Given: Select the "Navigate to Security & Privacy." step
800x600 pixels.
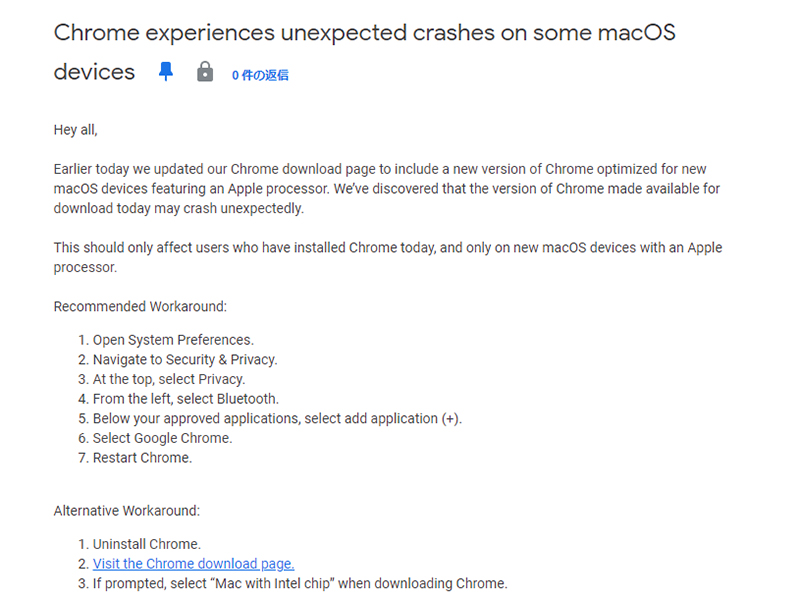Looking at the screenshot, I should pos(185,360).
